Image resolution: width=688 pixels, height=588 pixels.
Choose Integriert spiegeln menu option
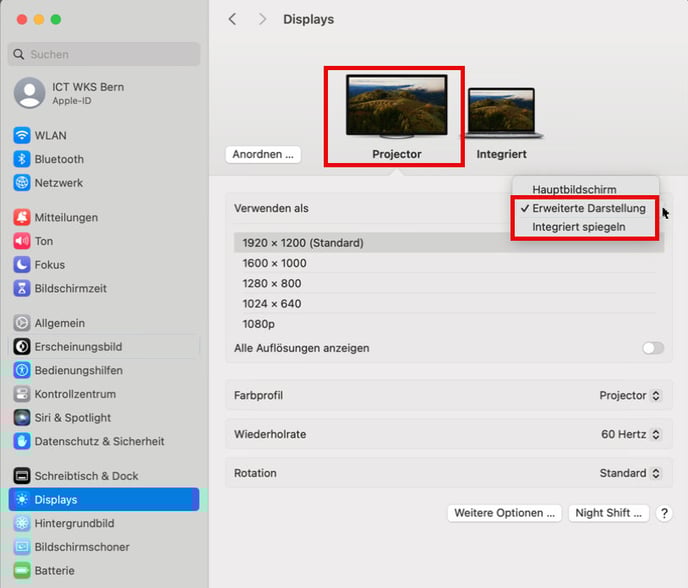coord(584,227)
